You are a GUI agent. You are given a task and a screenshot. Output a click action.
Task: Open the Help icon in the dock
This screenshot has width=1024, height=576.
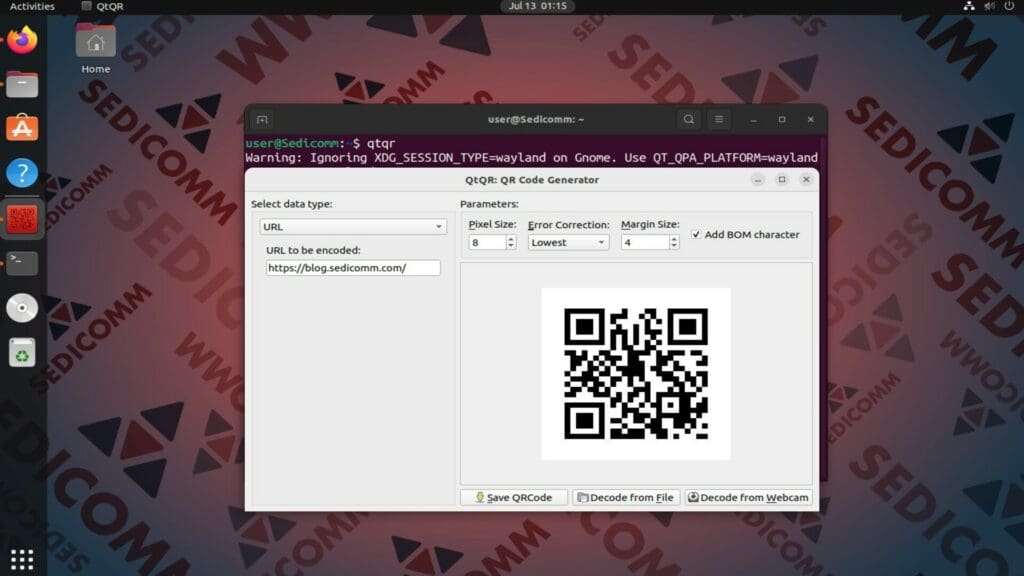[x=22, y=173]
